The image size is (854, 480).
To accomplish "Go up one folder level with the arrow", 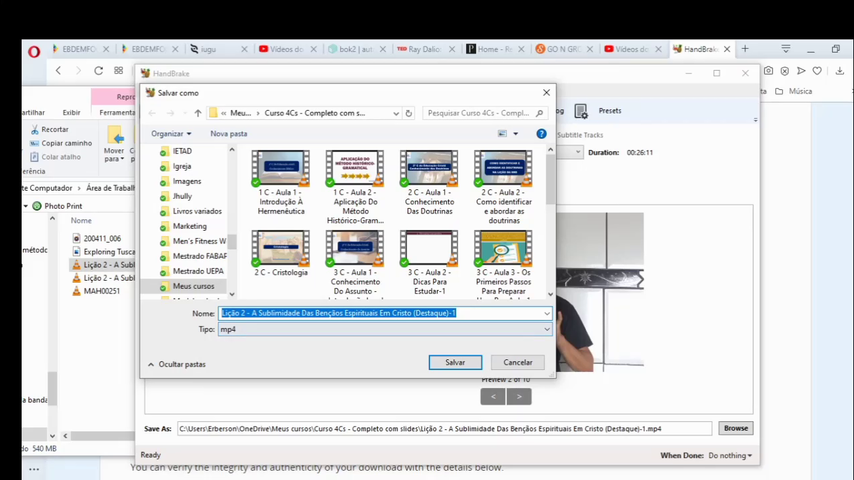I will (x=198, y=113).
